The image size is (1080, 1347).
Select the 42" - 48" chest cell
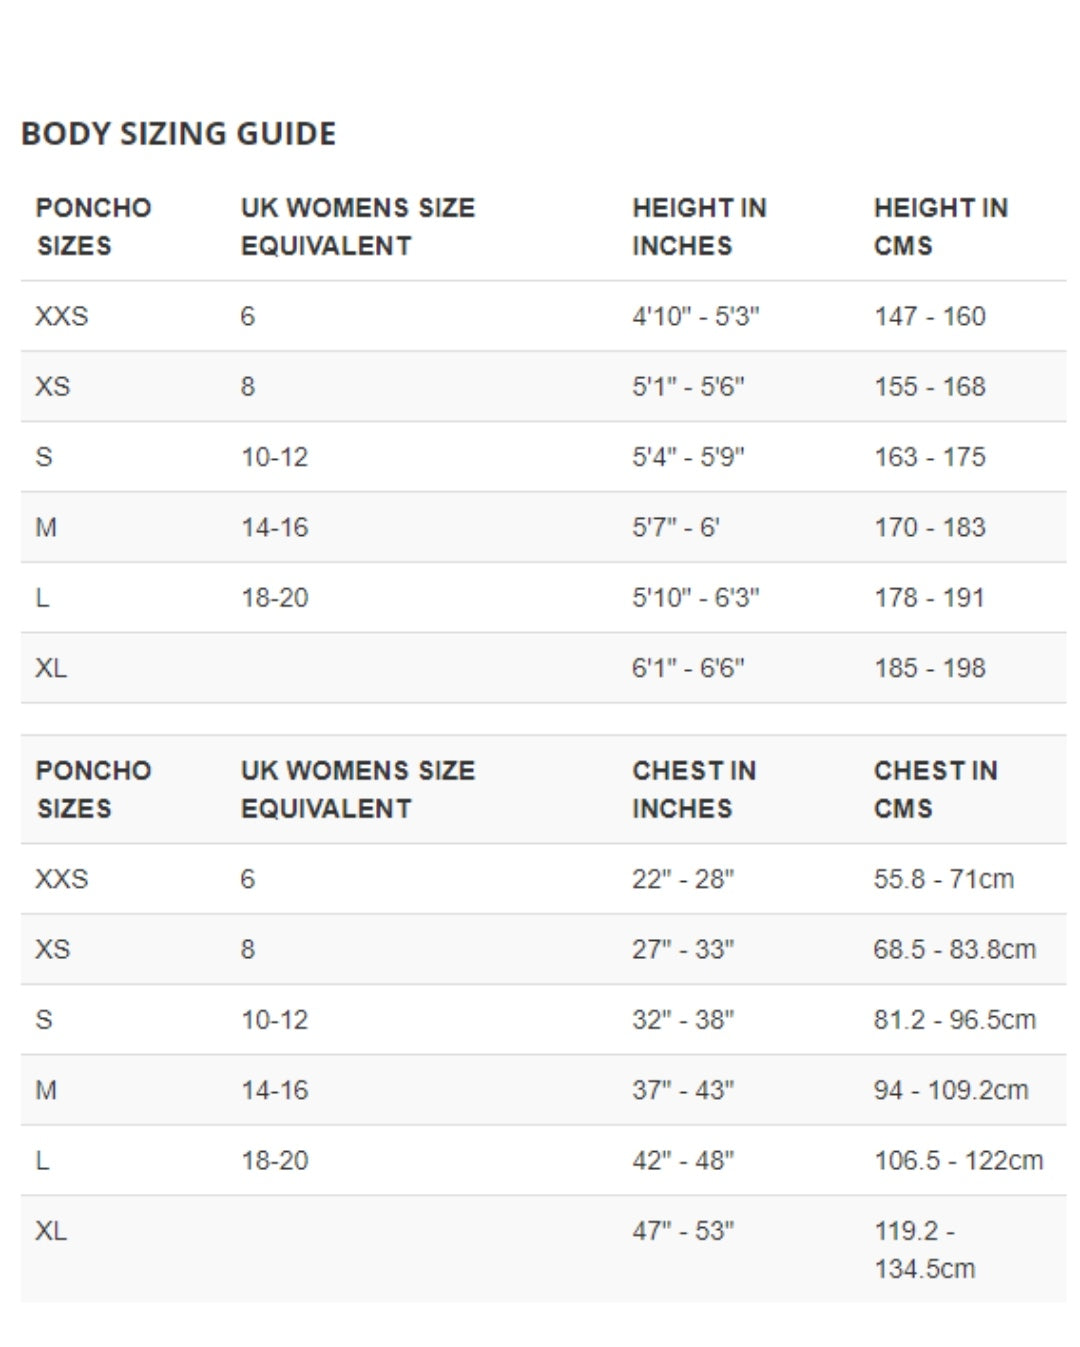click(683, 1161)
